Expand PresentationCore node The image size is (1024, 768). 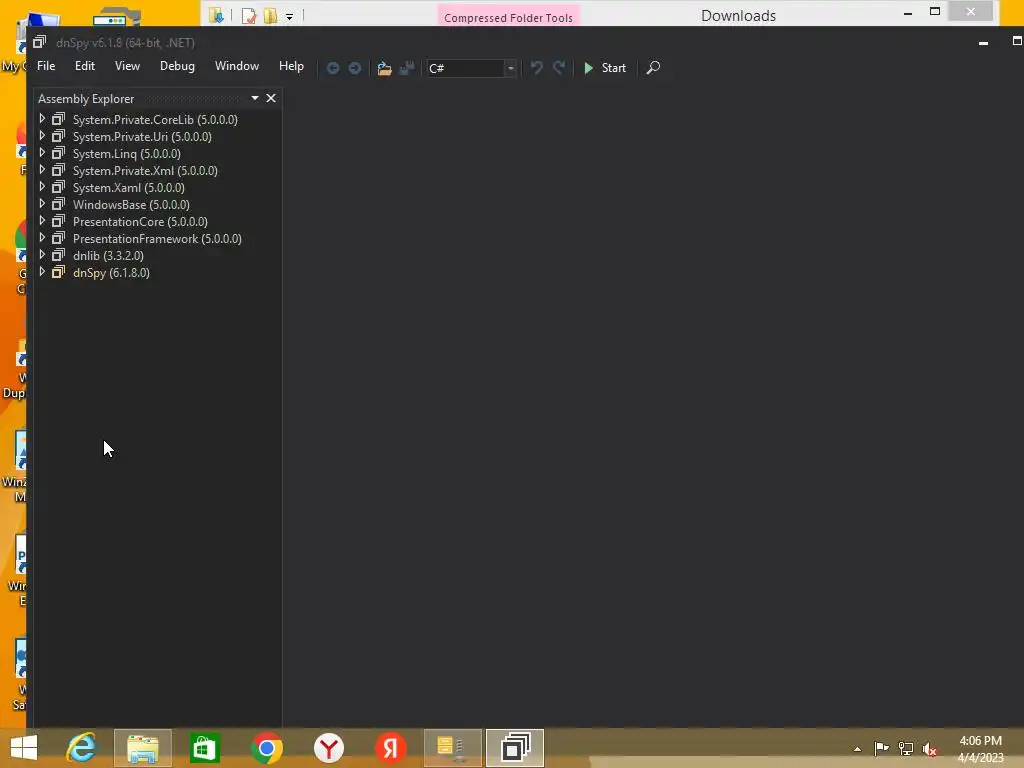(42, 221)
